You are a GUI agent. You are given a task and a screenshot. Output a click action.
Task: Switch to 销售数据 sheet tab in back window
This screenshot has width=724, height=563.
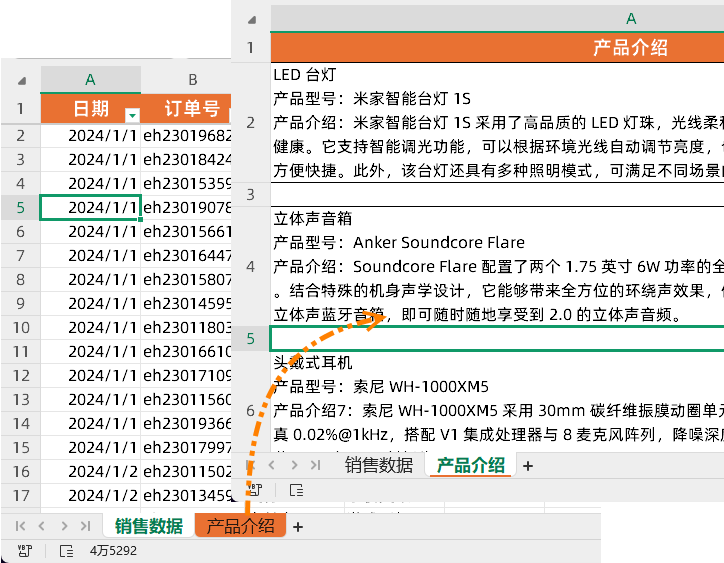pos(149,526)
